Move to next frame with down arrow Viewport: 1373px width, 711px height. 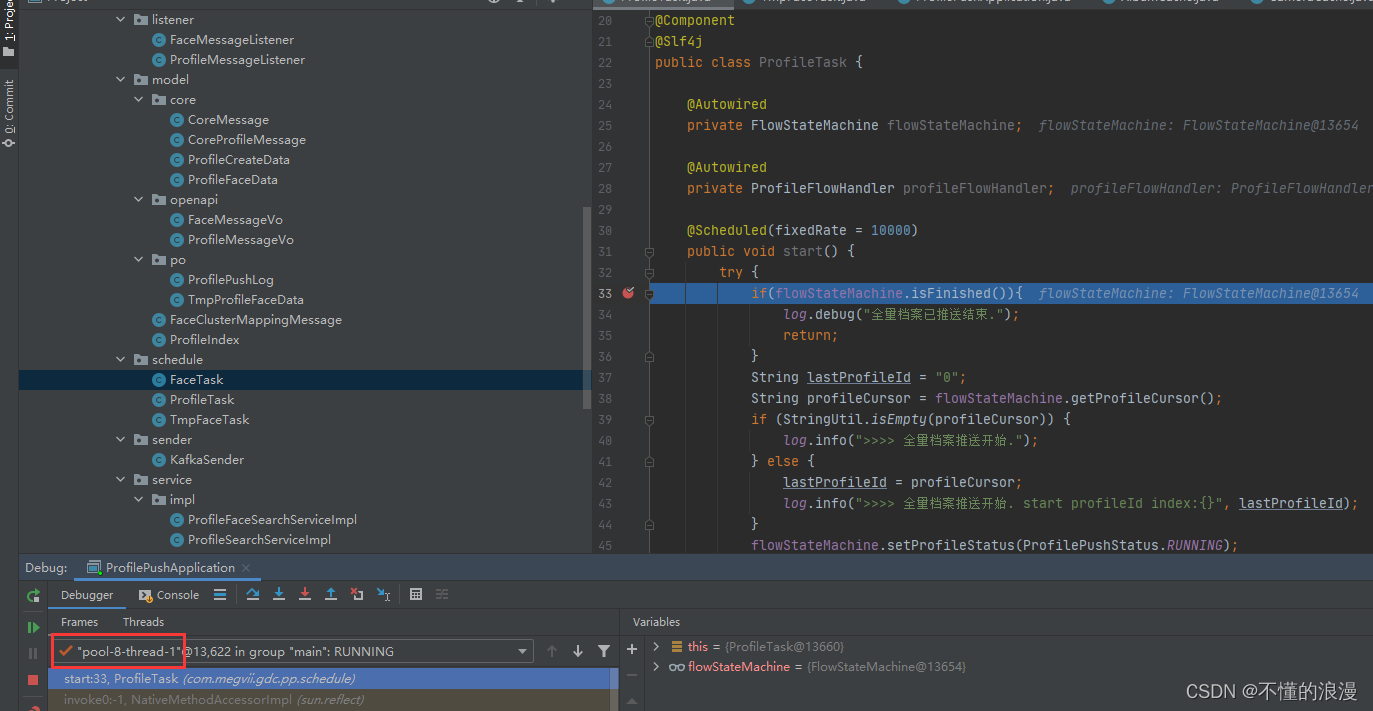[x=578, y=651]
